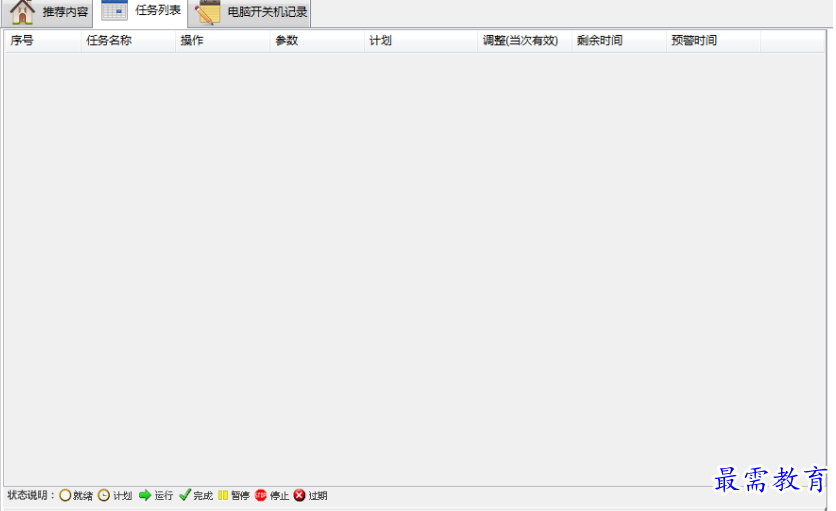Click the 计划 column header

[421, 41]
